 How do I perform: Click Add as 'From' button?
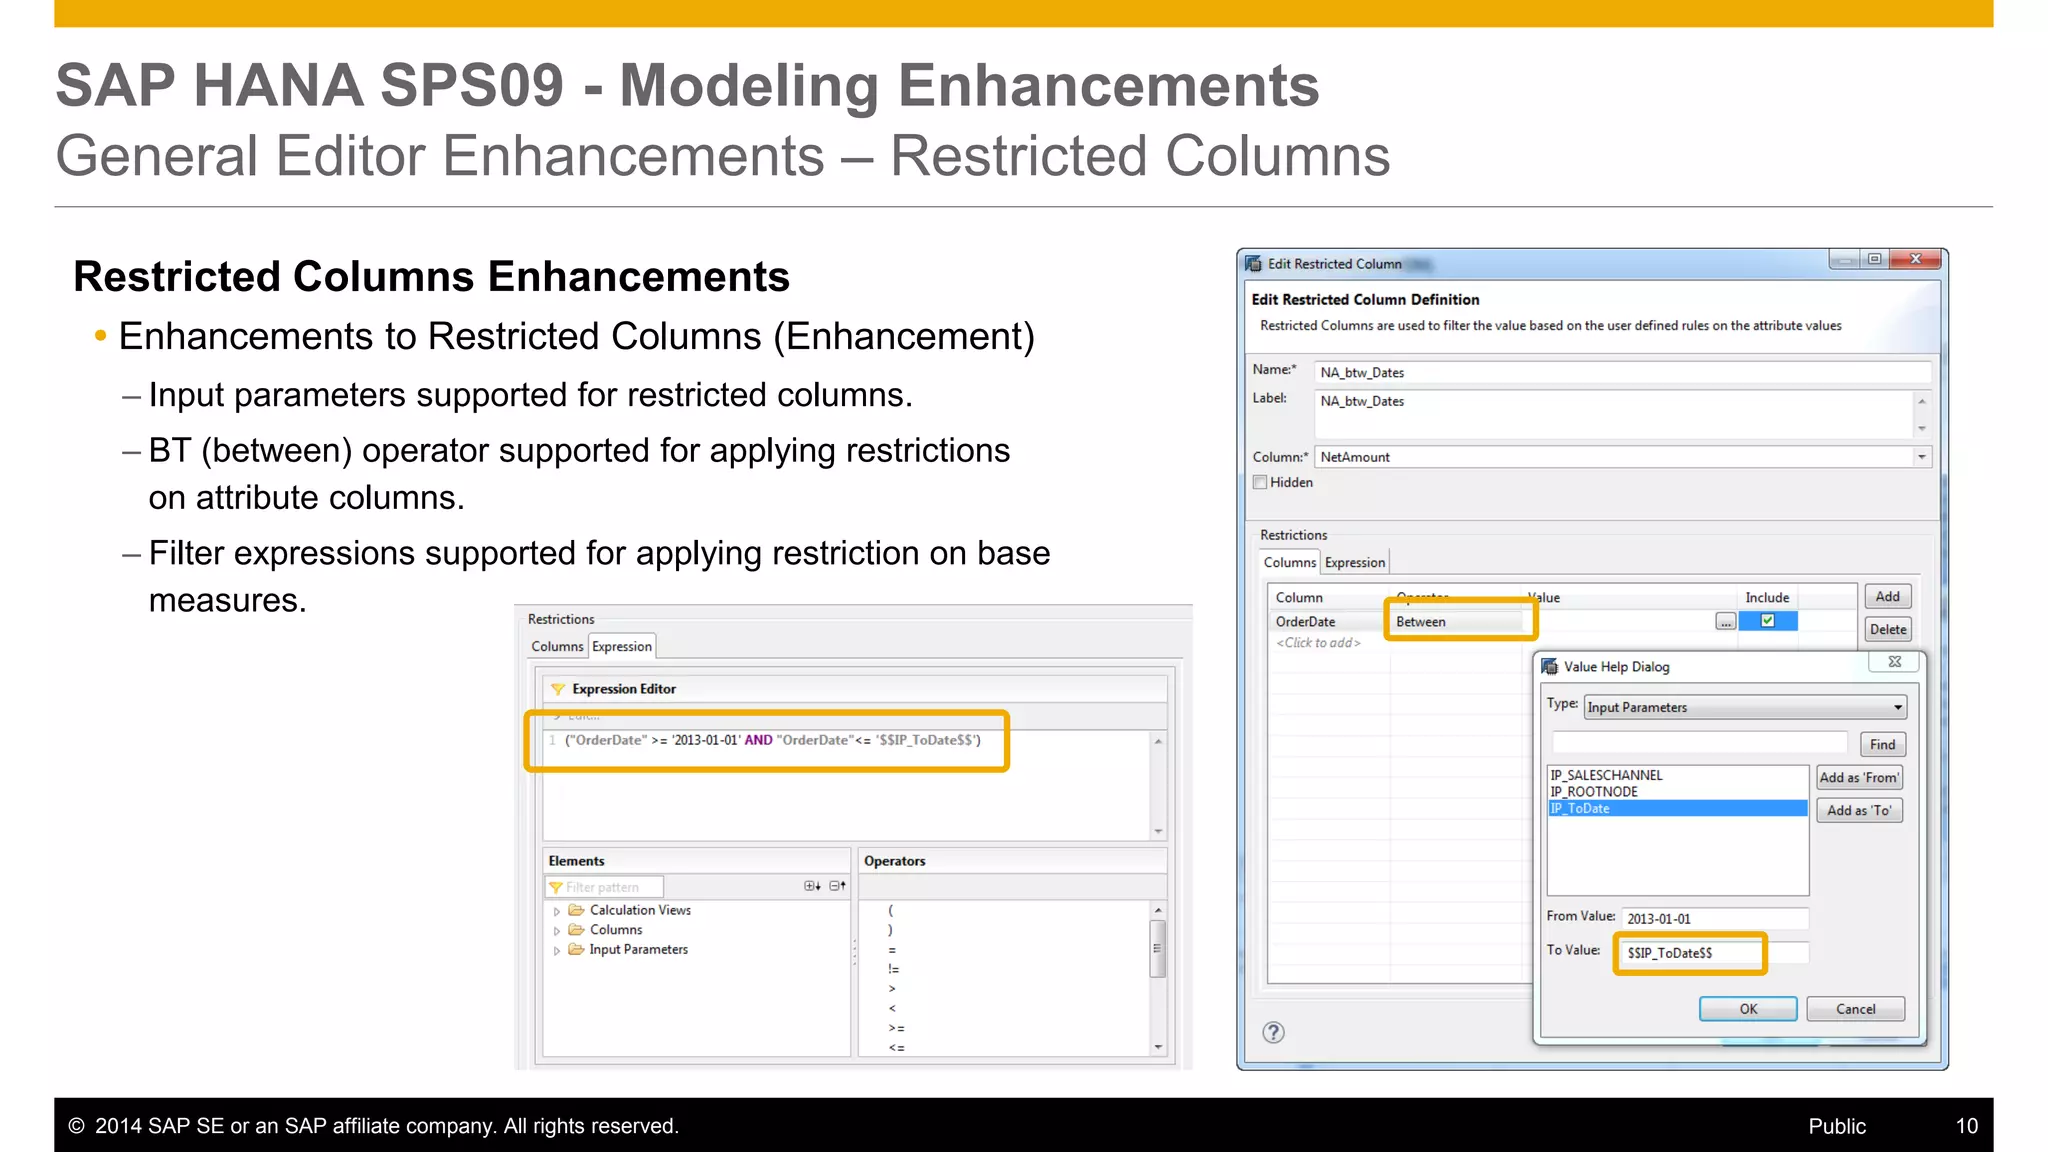pyautogui.click(x=1859, y=778)
